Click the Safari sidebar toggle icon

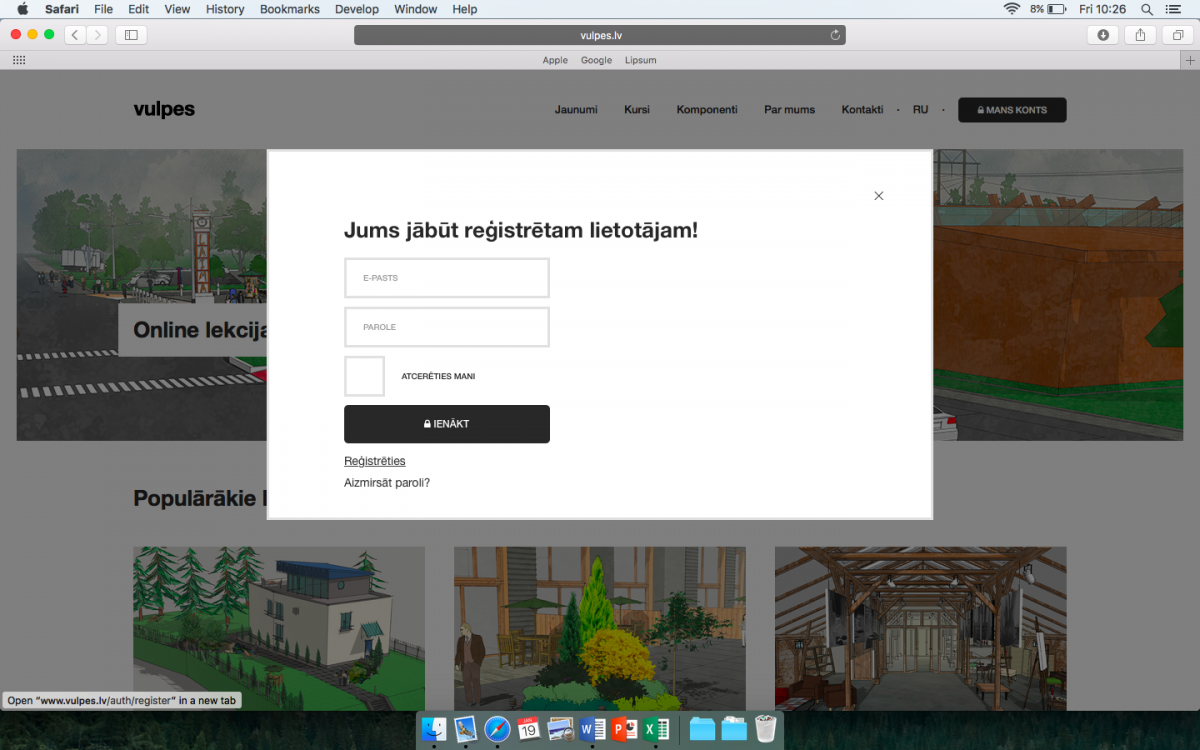click(131, 35)
